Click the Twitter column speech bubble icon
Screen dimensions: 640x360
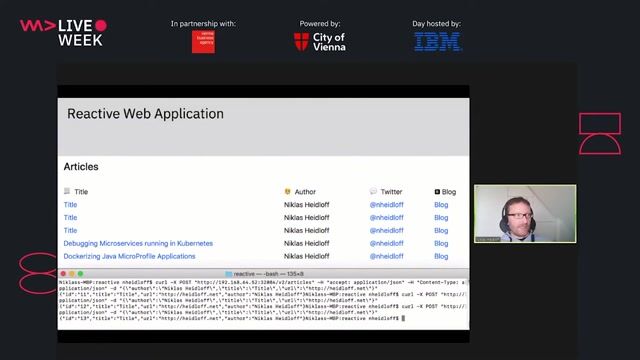[373, 191]
